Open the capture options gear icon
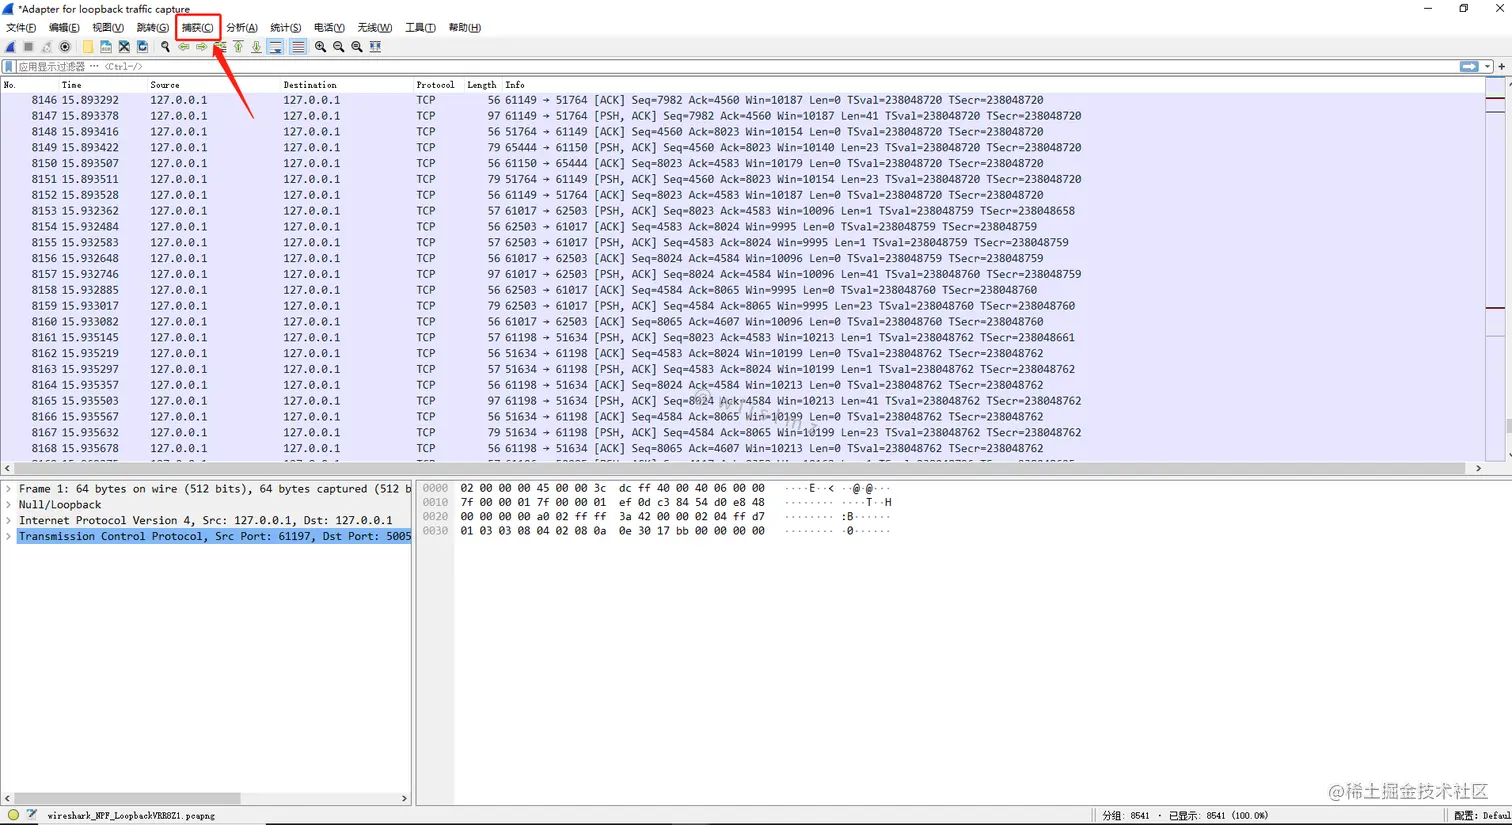Screen dimensions: 1512x825 [x=65, y=47]
